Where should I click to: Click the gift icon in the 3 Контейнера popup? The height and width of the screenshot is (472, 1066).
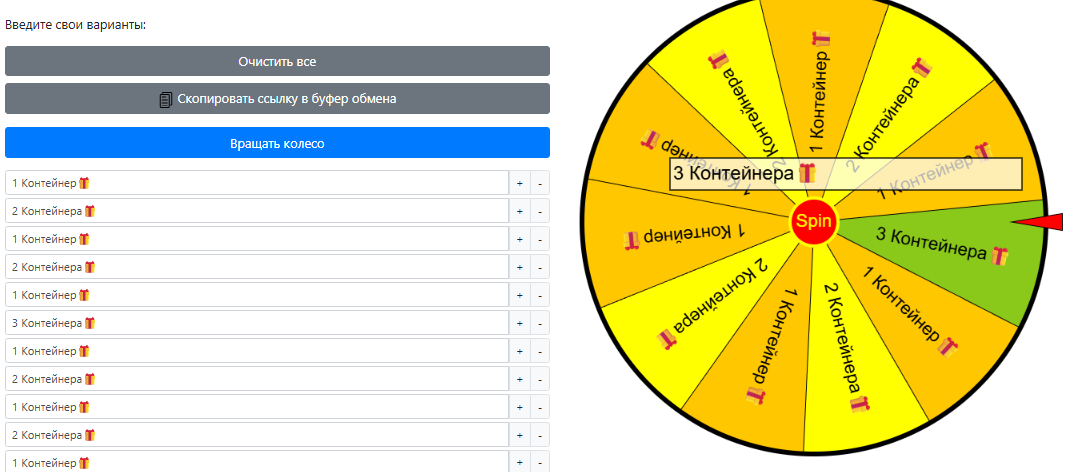(807, 173)
